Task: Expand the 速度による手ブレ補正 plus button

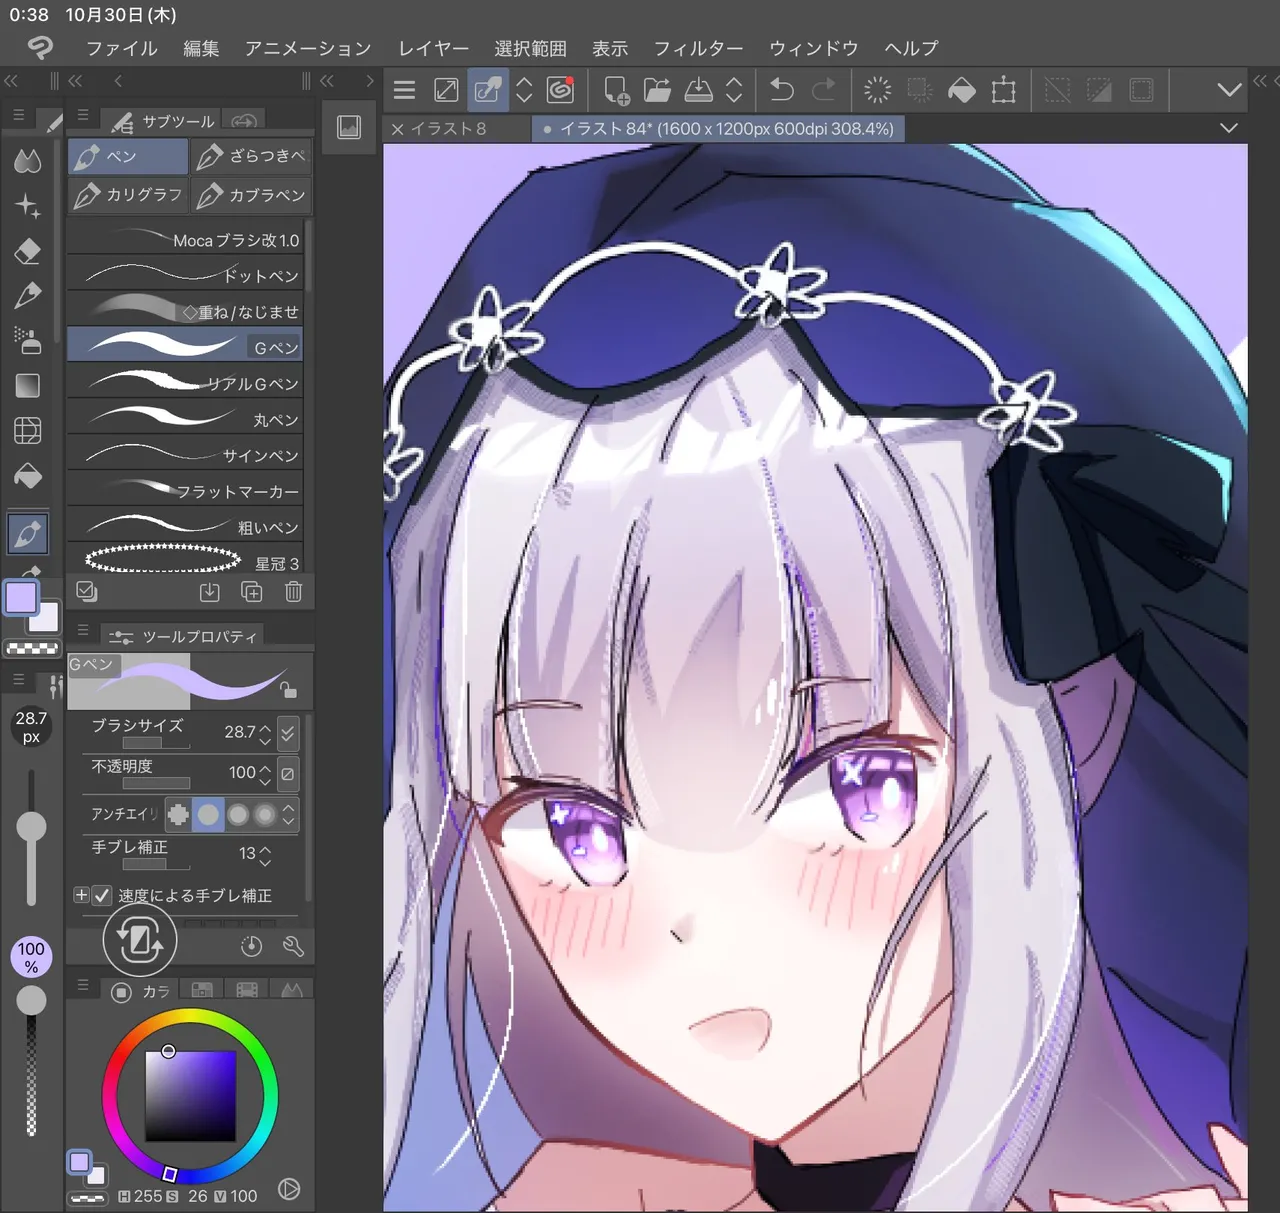Action: pos(81,895)
